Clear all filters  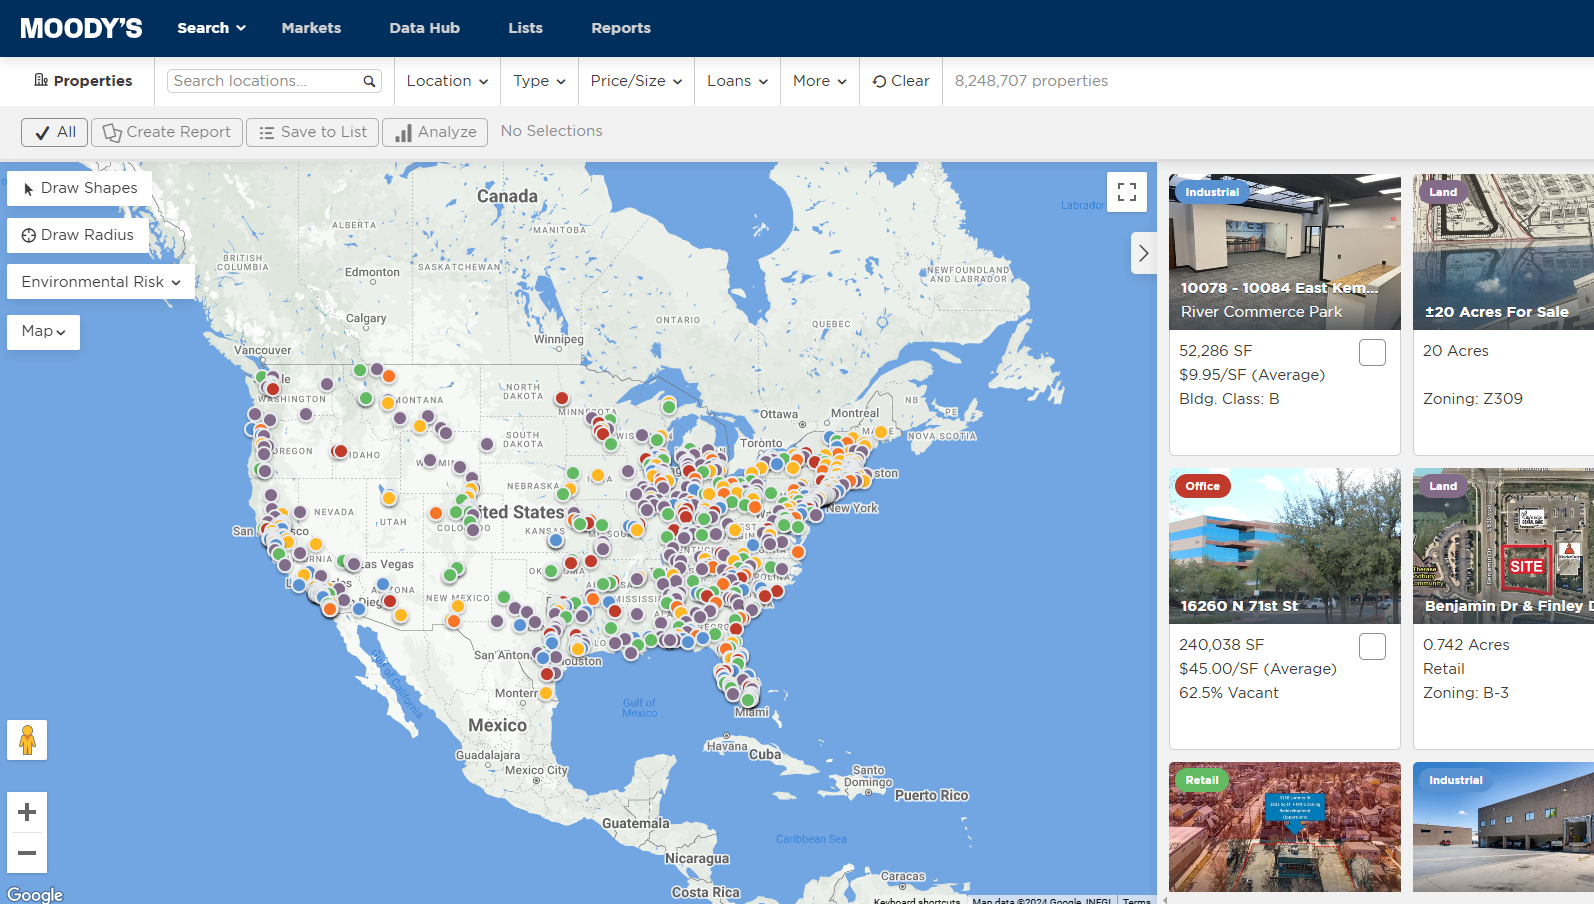point(901,81)
